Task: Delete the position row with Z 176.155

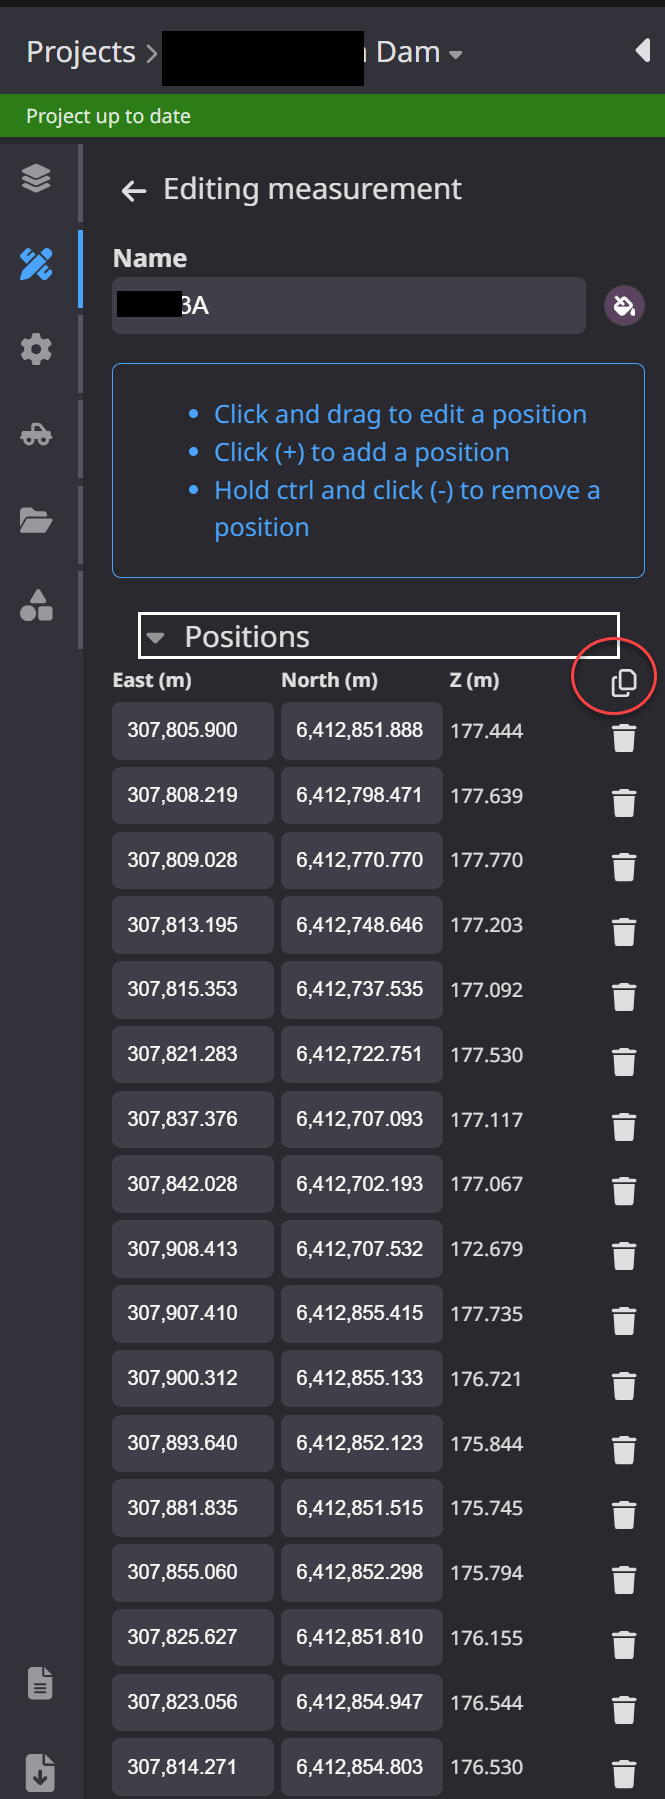Action: pyautogui.click(x=624, y=1644)
